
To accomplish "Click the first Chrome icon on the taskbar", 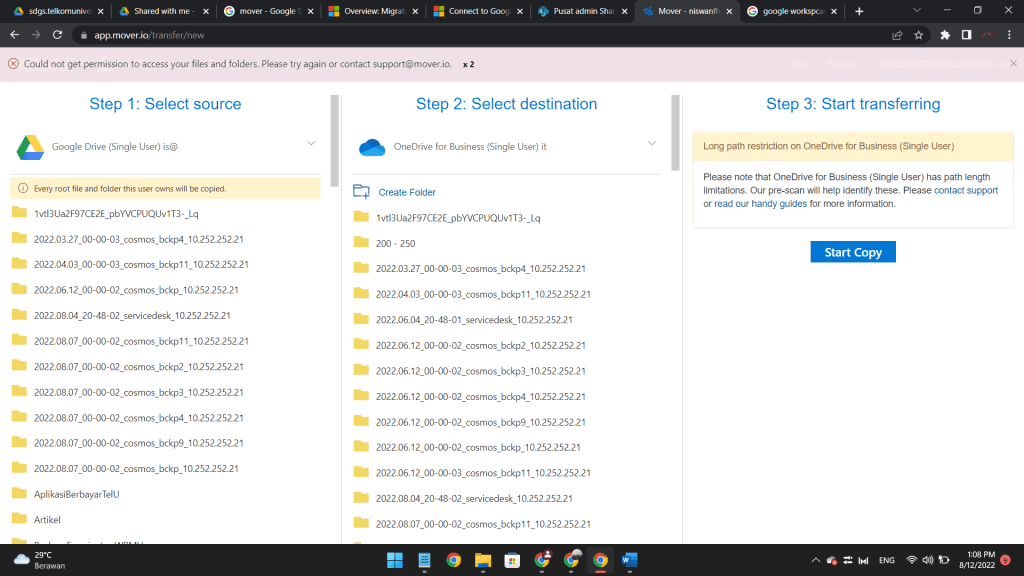I will (x=453, y=560).
